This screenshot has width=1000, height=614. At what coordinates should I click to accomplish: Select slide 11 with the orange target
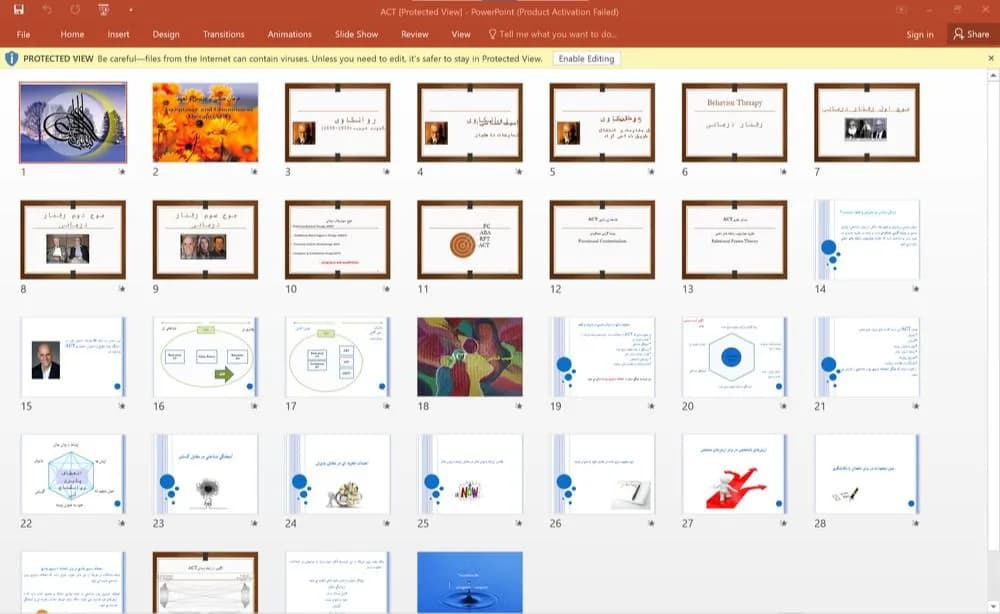pos(470,240)
